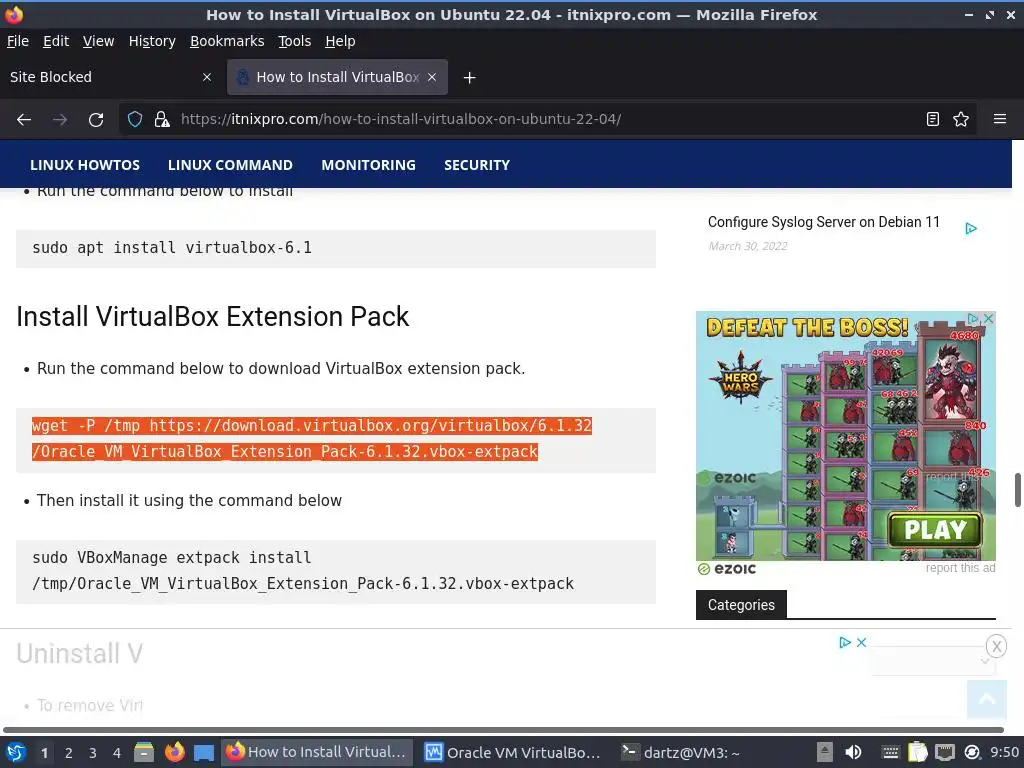Switch to workspace 3

coord(93,753)
